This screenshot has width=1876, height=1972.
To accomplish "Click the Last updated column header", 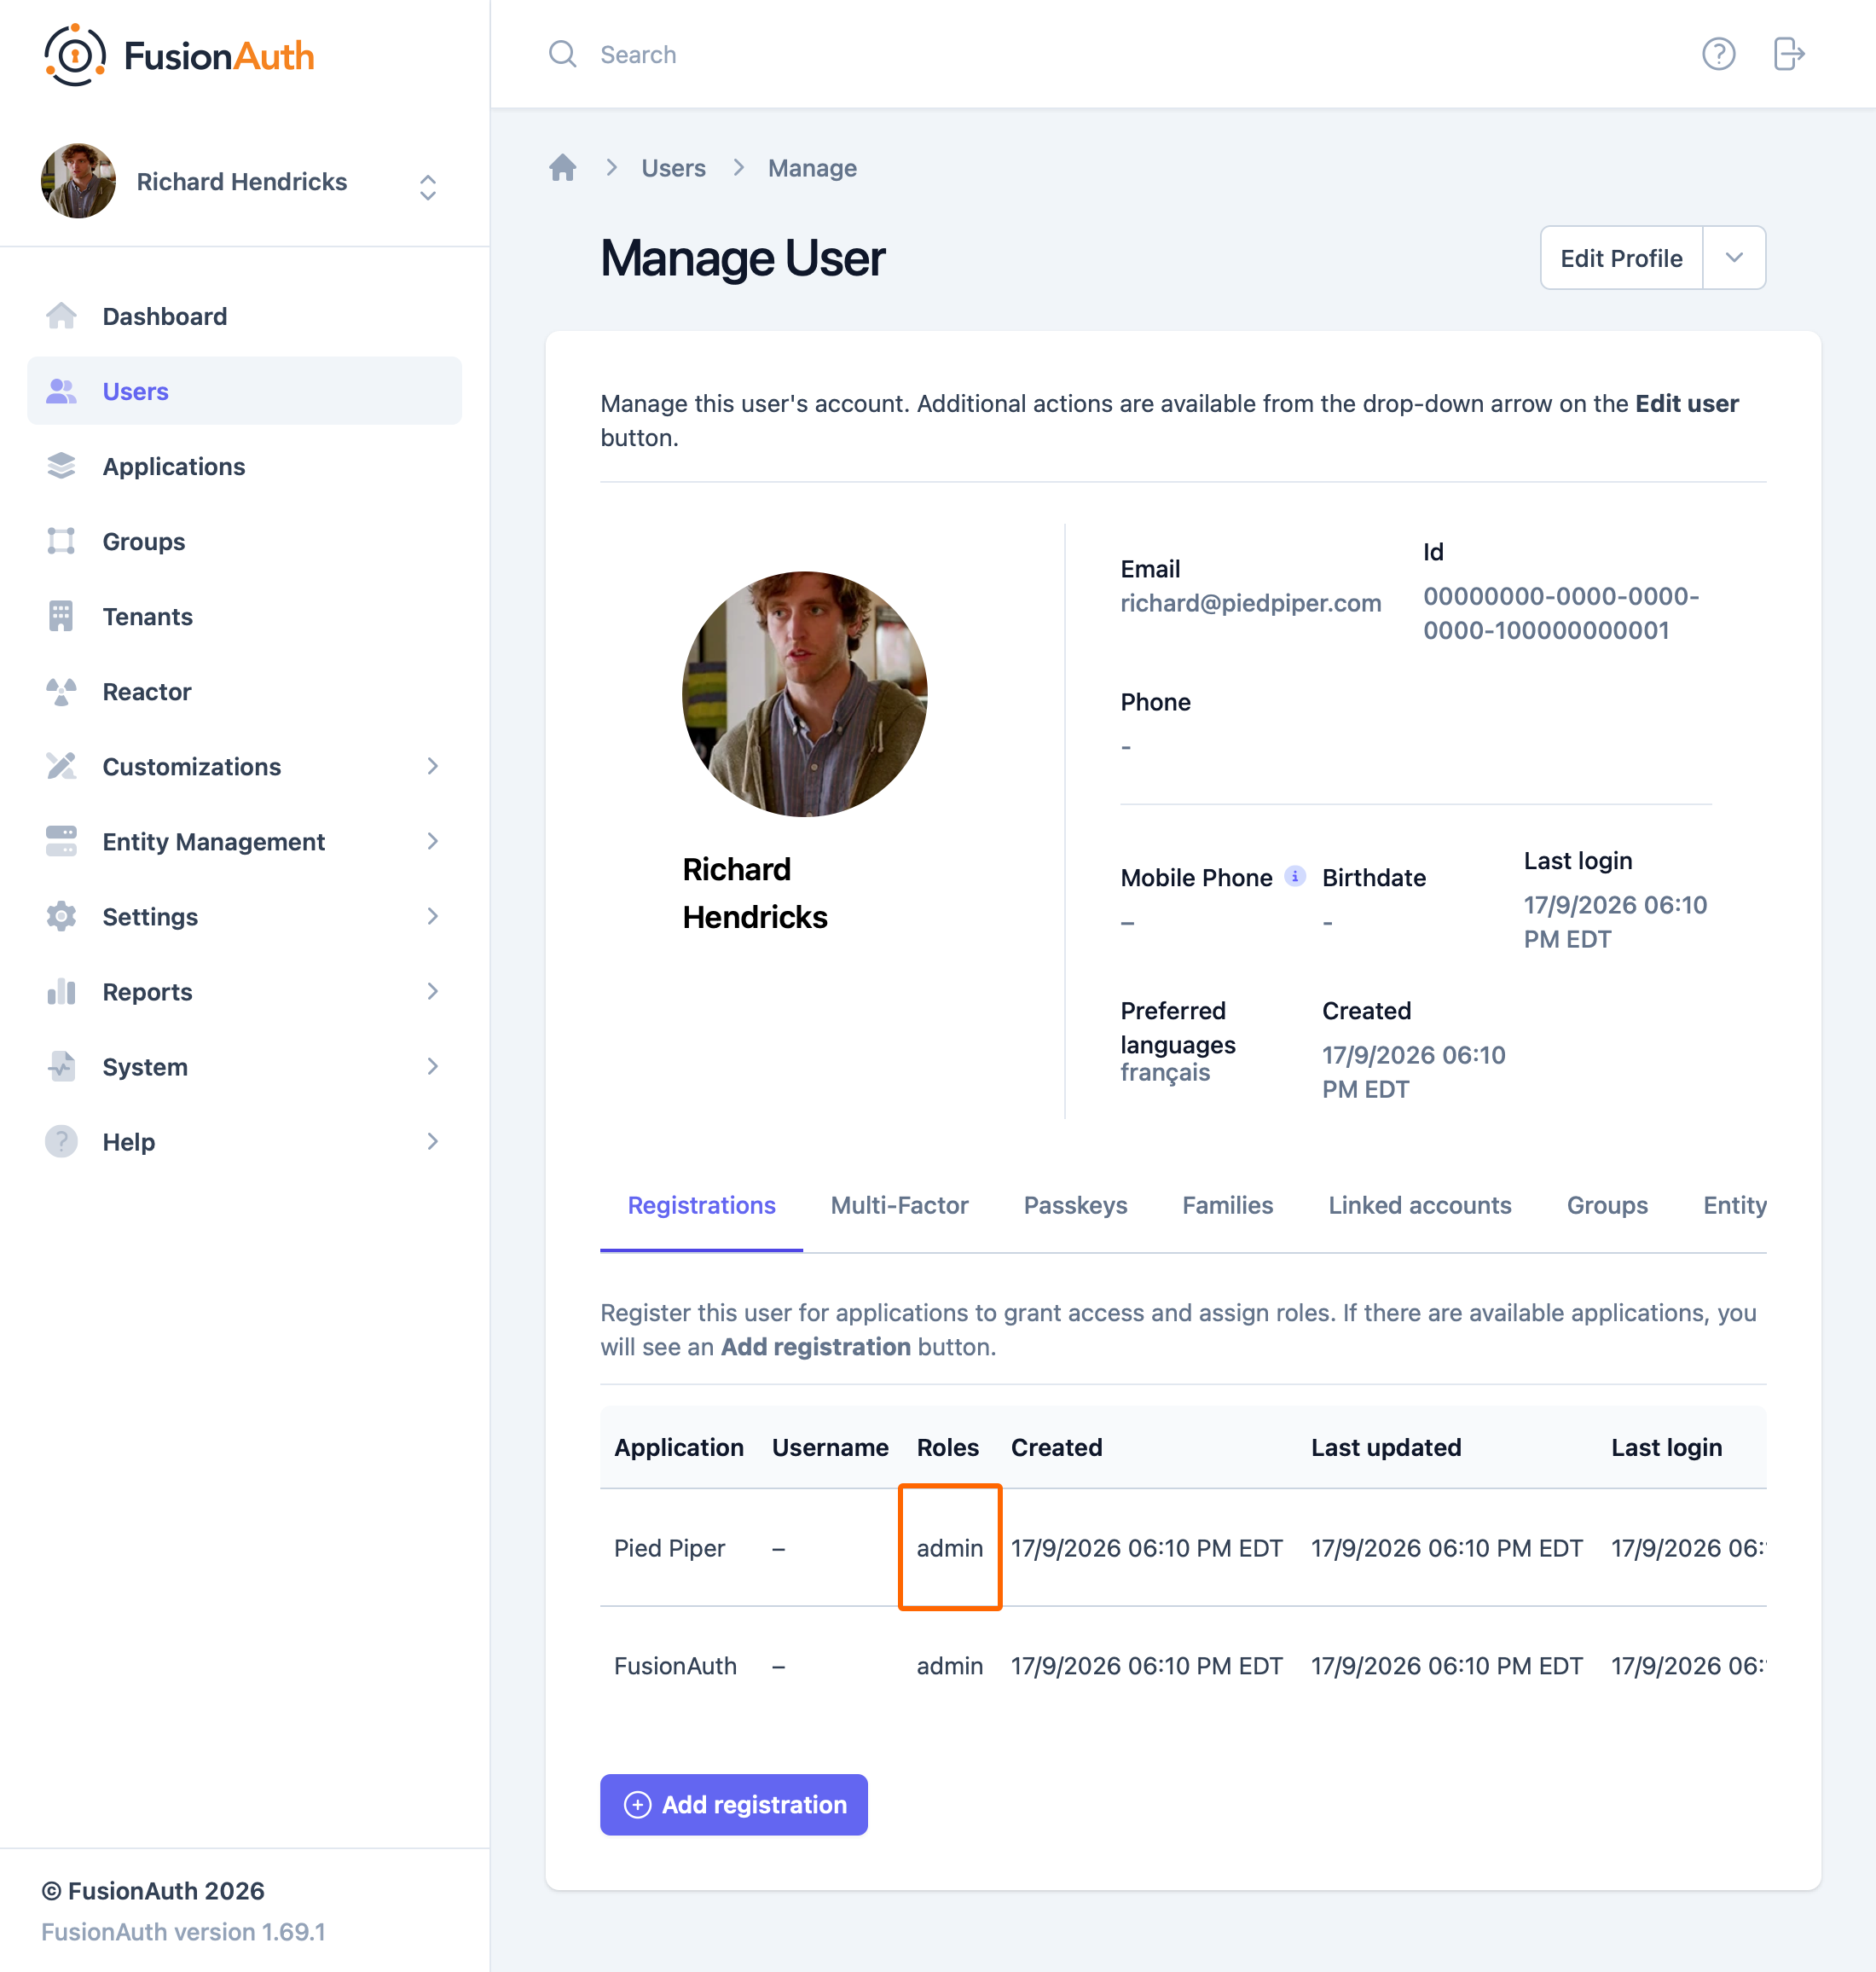I will click(1386, 1447).
